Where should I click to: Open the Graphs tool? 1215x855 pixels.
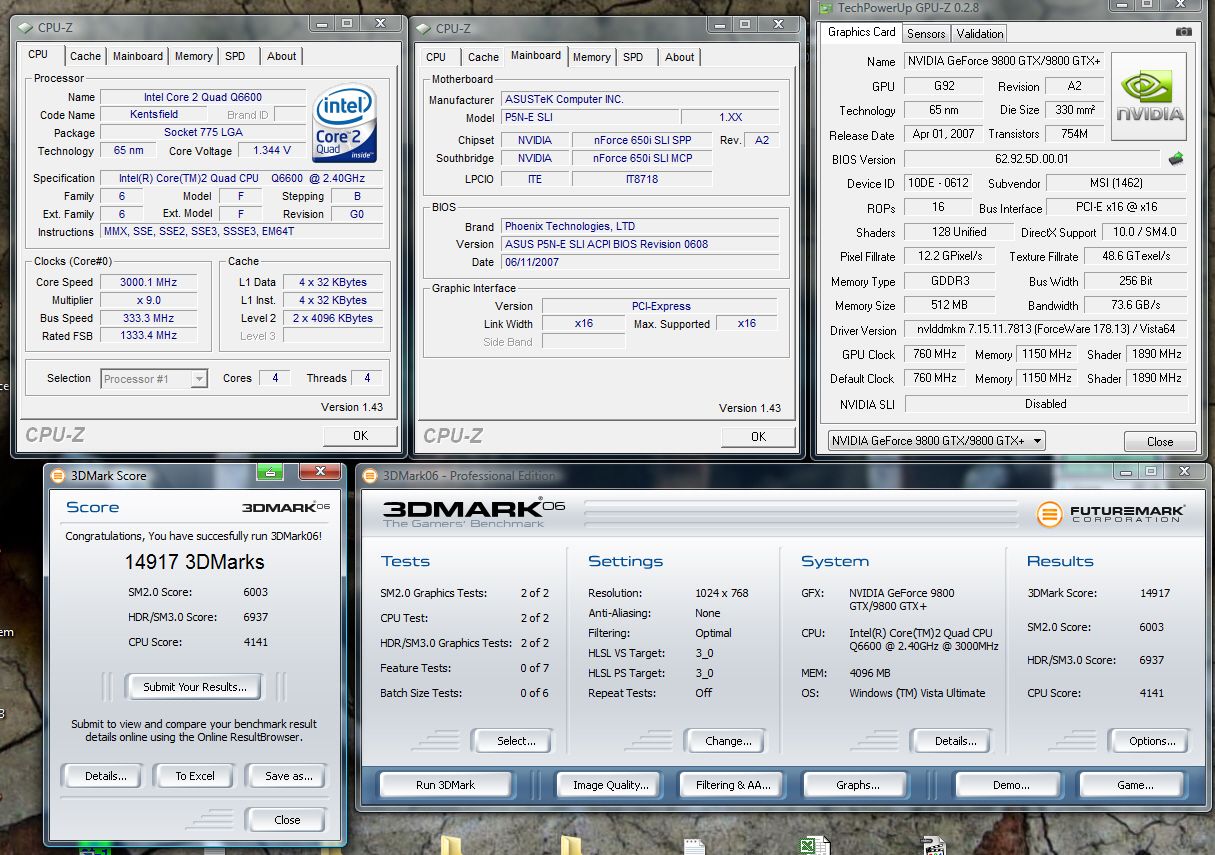[x=857, y=785]
